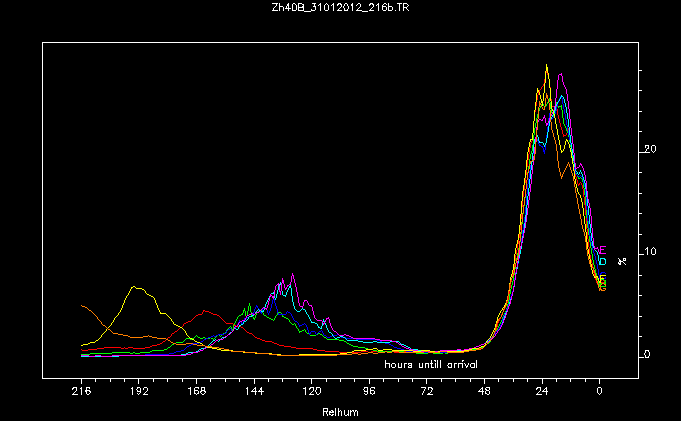Click the 120 tick label on x-axis

click(312, 393)
